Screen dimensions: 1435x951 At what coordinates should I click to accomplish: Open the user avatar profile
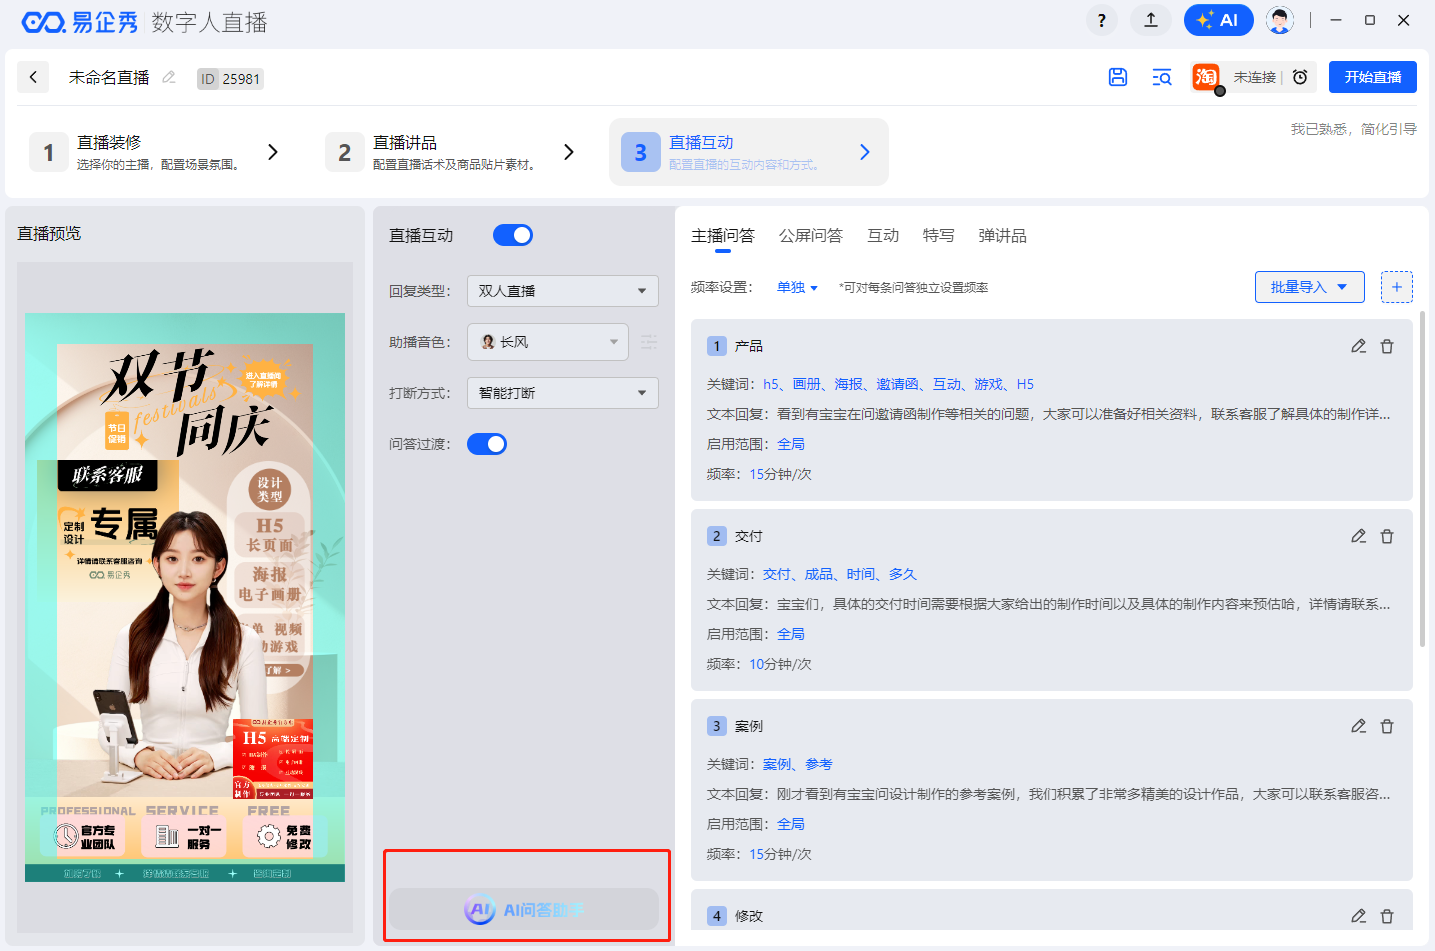pyautogui.click(x=1279, y=20)
